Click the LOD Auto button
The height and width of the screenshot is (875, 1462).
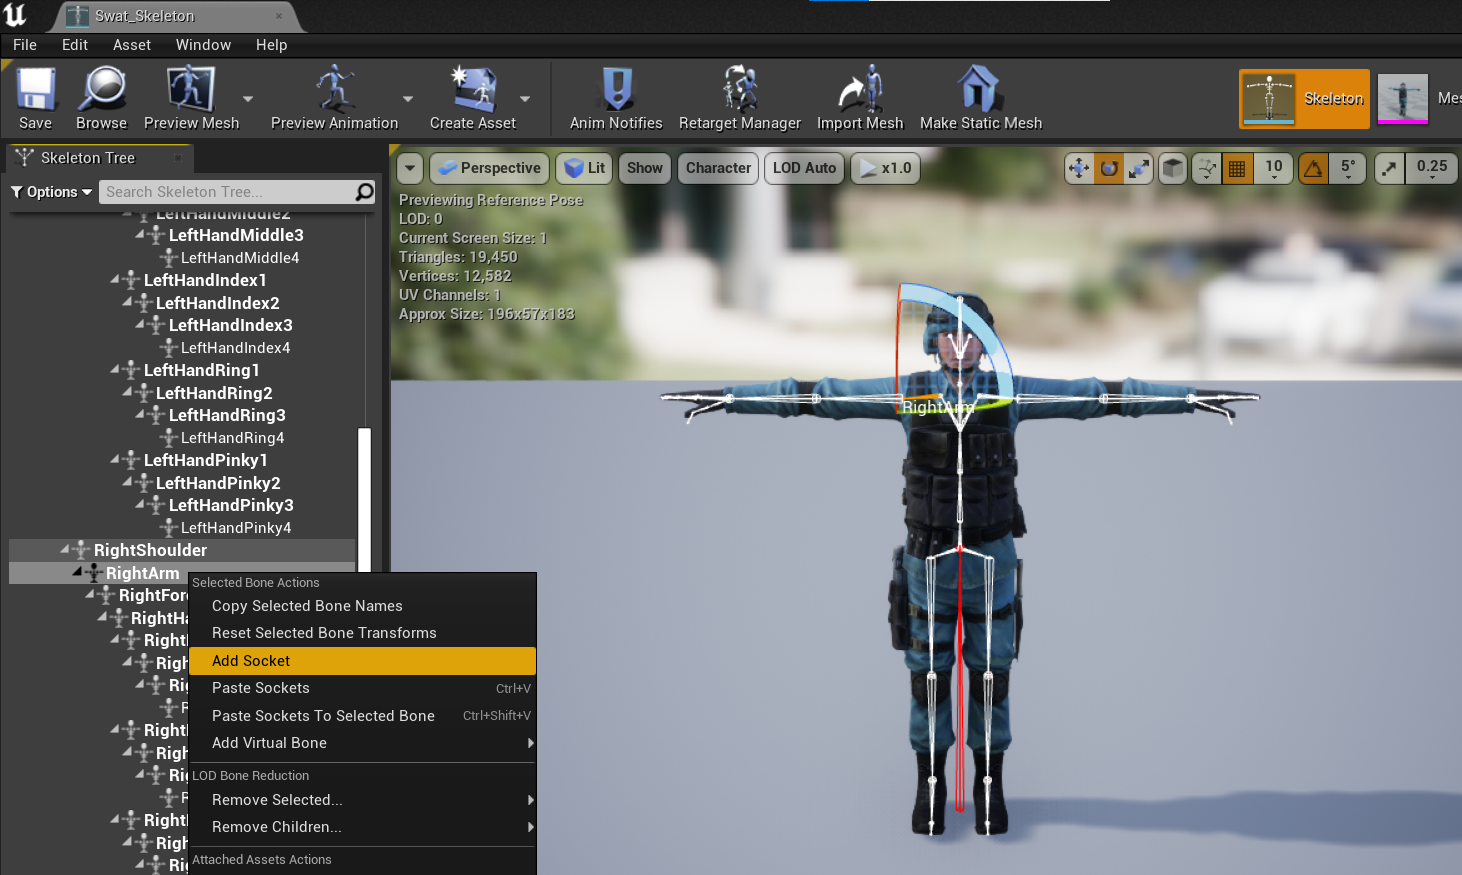pos(803,168)
